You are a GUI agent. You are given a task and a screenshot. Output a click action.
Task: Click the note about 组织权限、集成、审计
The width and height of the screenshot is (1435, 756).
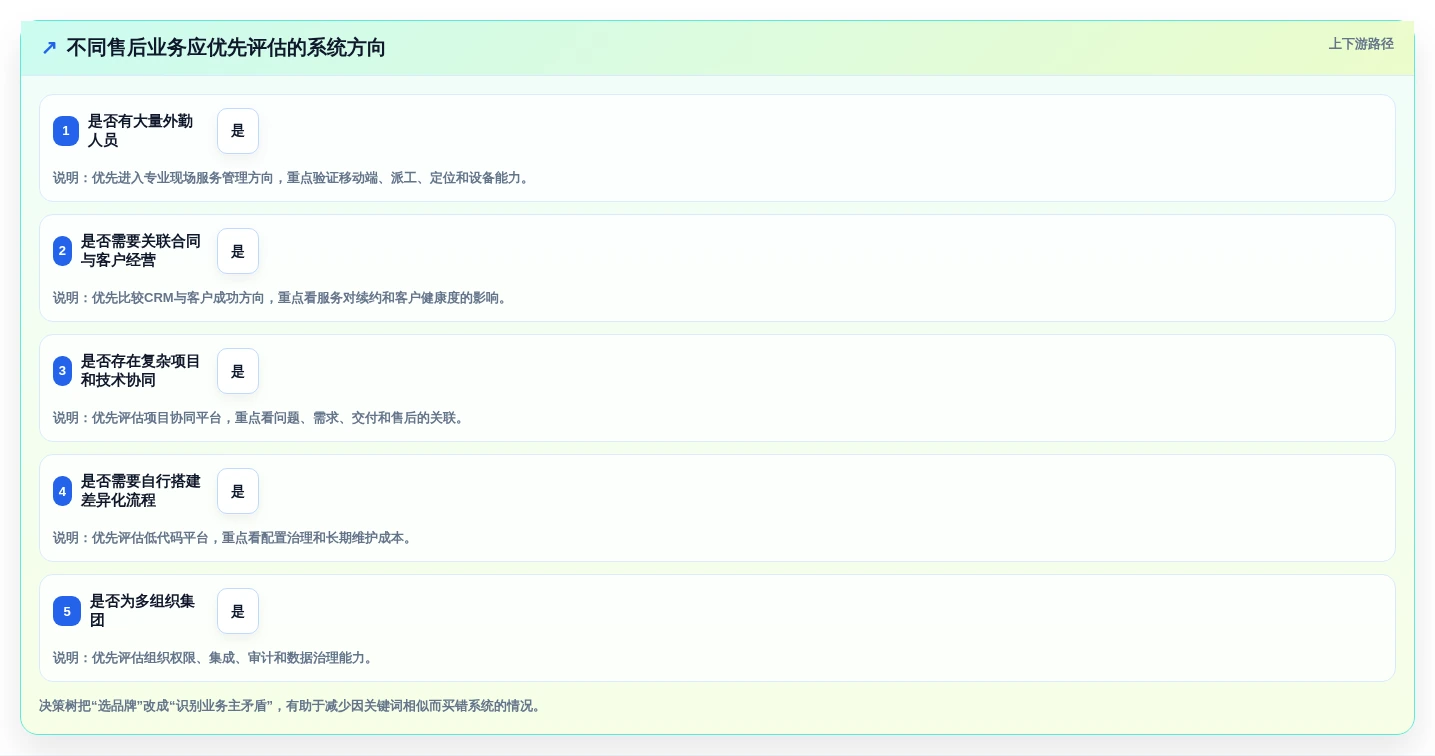[x=214, y=658]
